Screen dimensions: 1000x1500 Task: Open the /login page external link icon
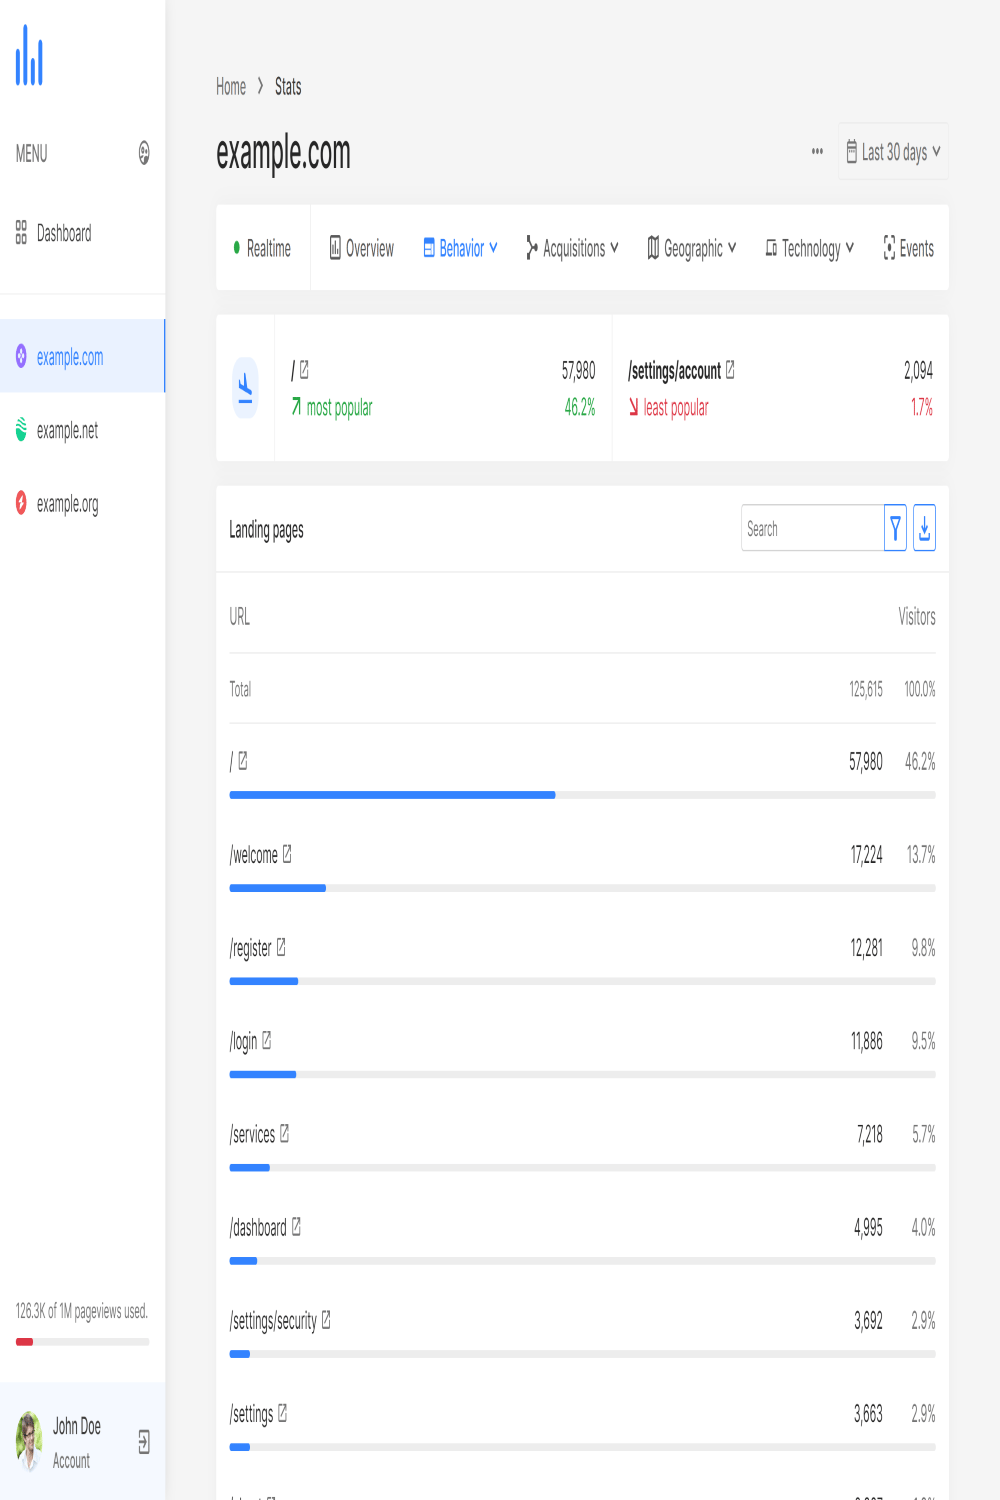(266, 1041)
